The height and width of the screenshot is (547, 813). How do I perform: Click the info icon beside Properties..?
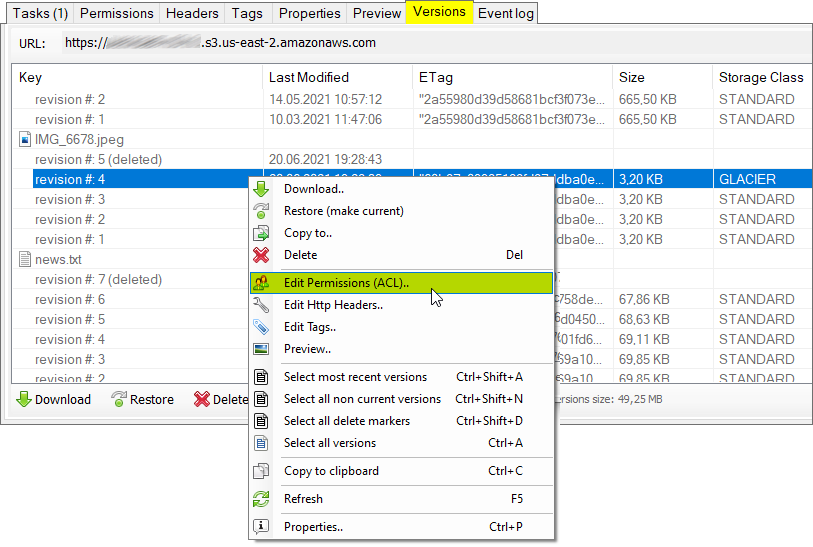click(x=261, y=527)
